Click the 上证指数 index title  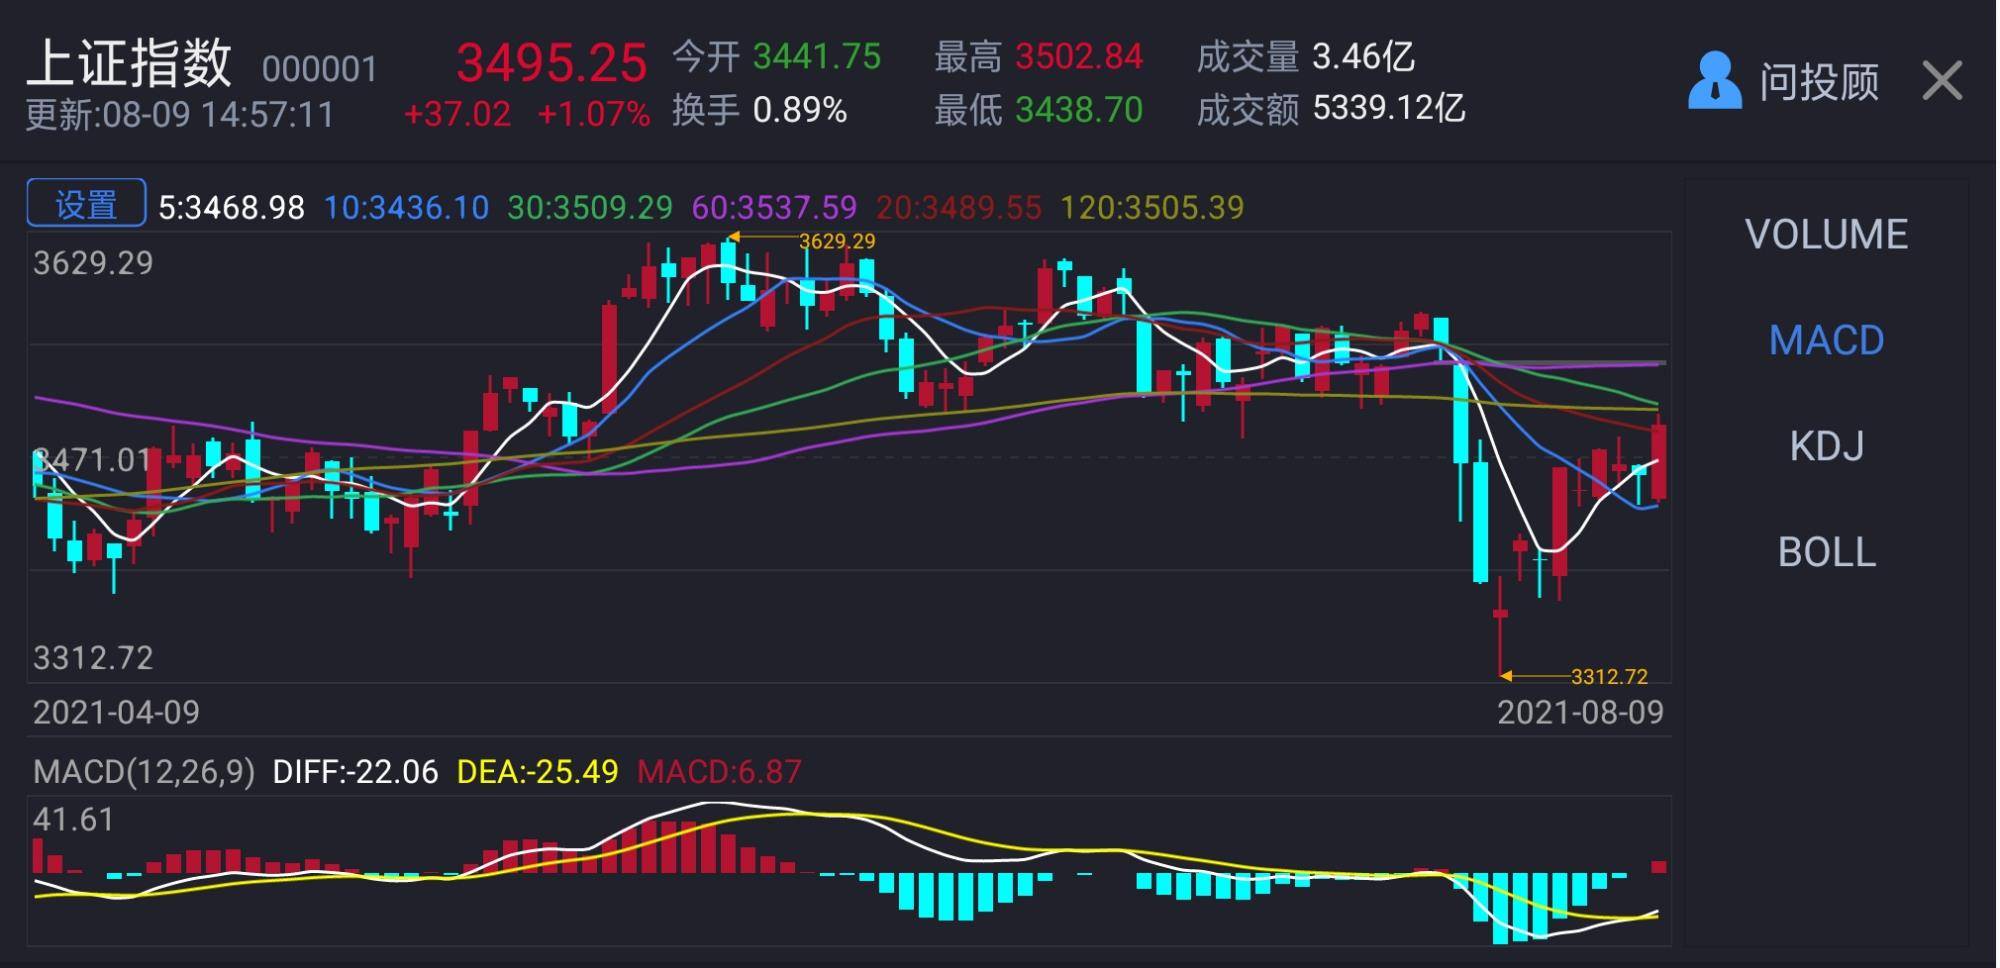(128, 62)
